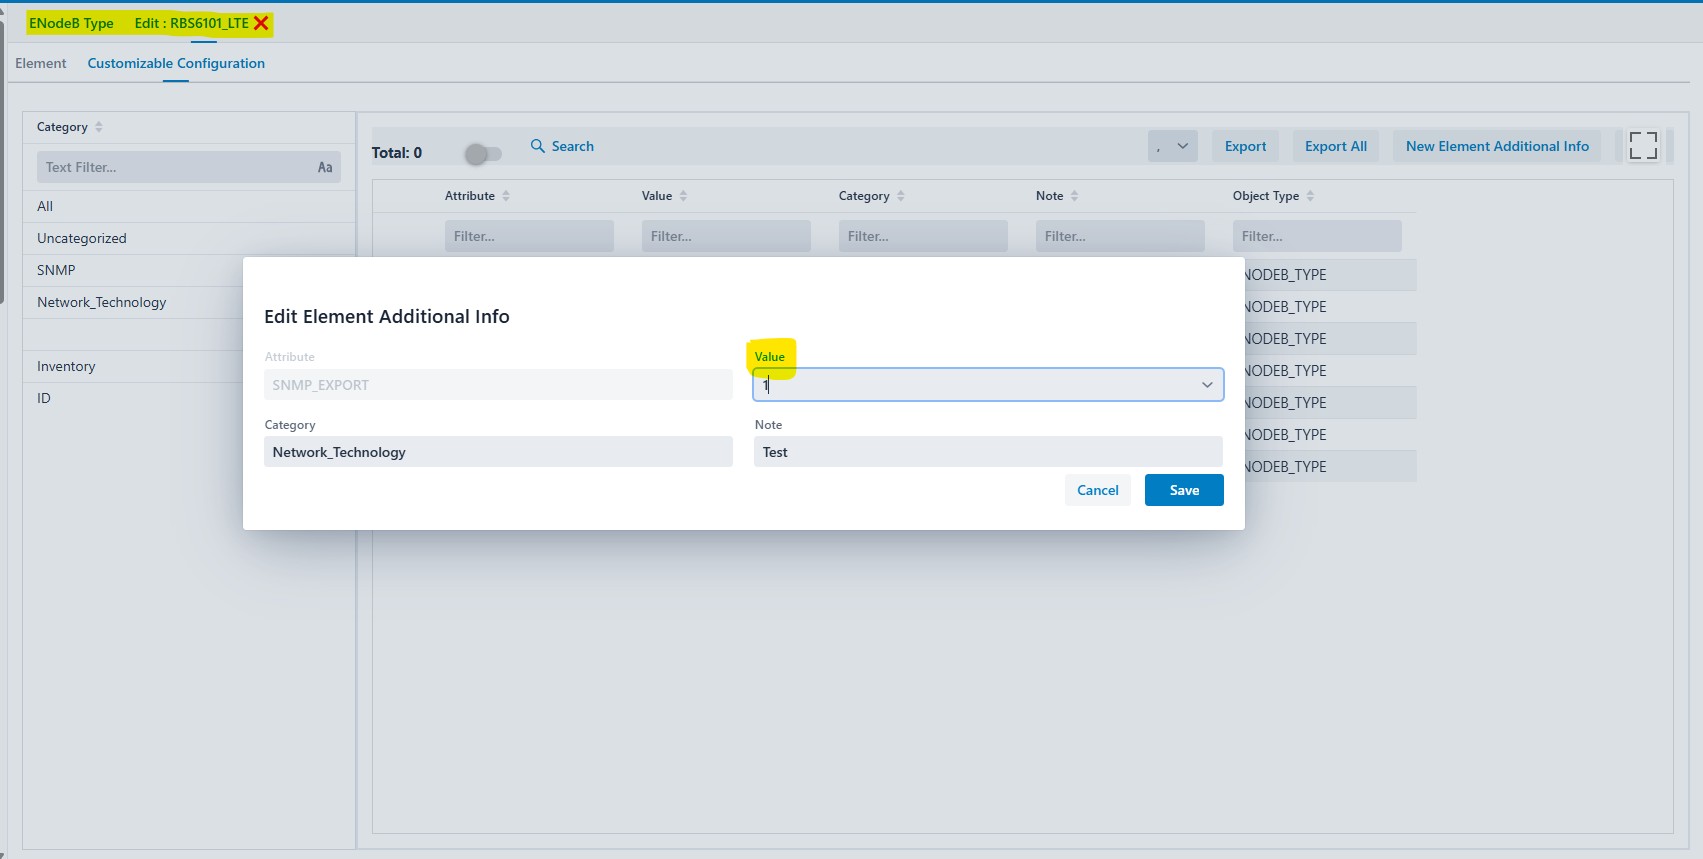Screen dimensions: 1703x859
Task: Click New Element Additional Info
Action: pyautogui.click(x=1496, y=146)
